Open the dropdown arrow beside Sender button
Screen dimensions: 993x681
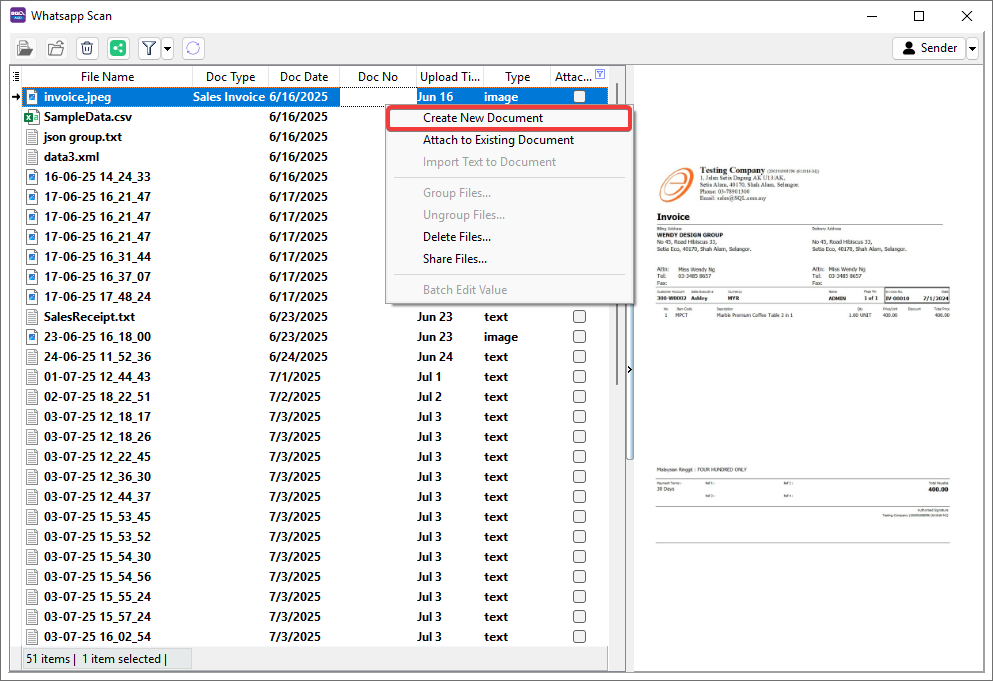point(972,48)
